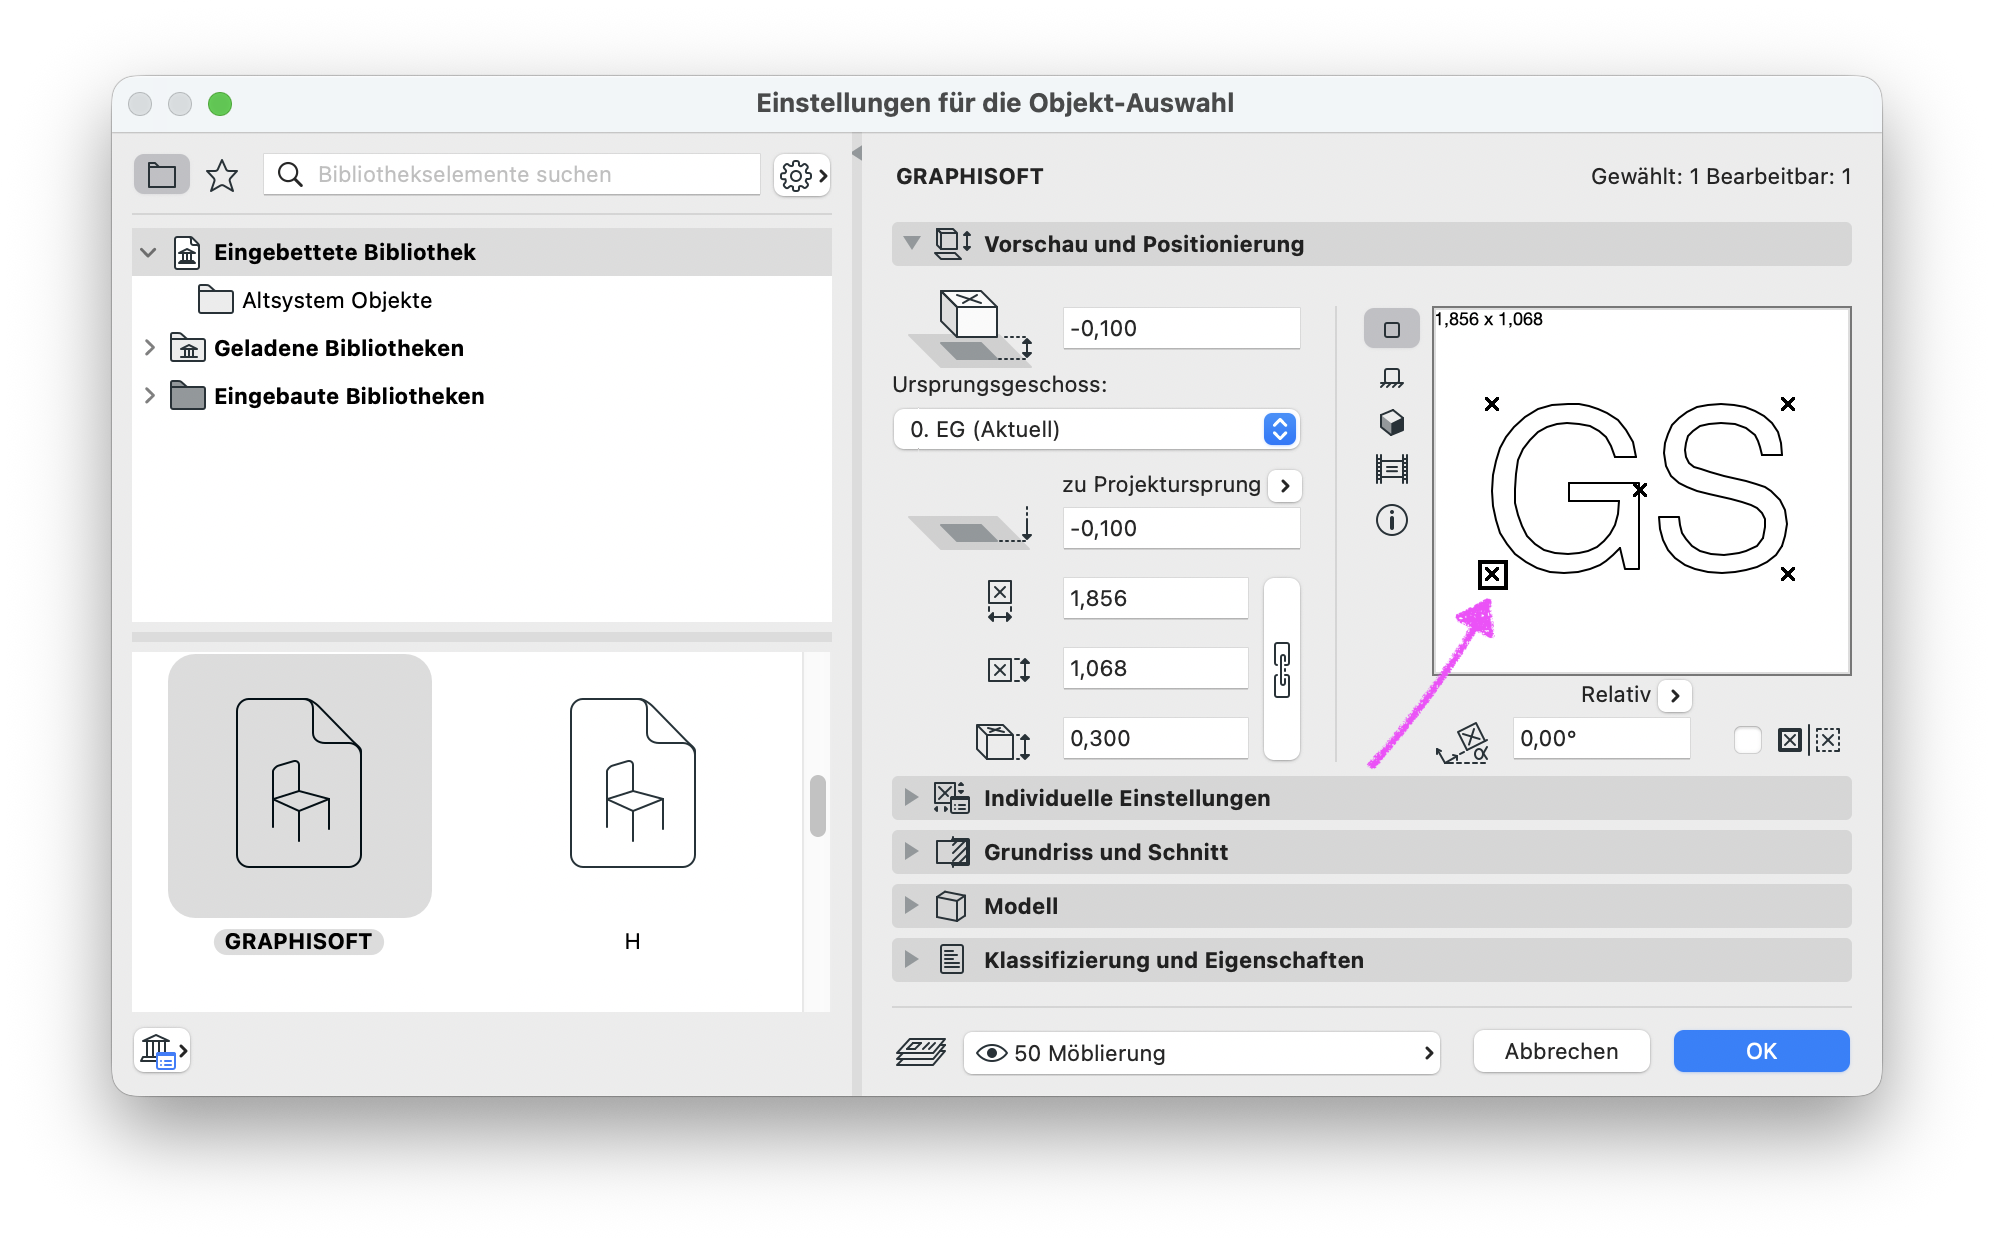
Task: Click the width dimension icon
Action: pos(1000,601)
